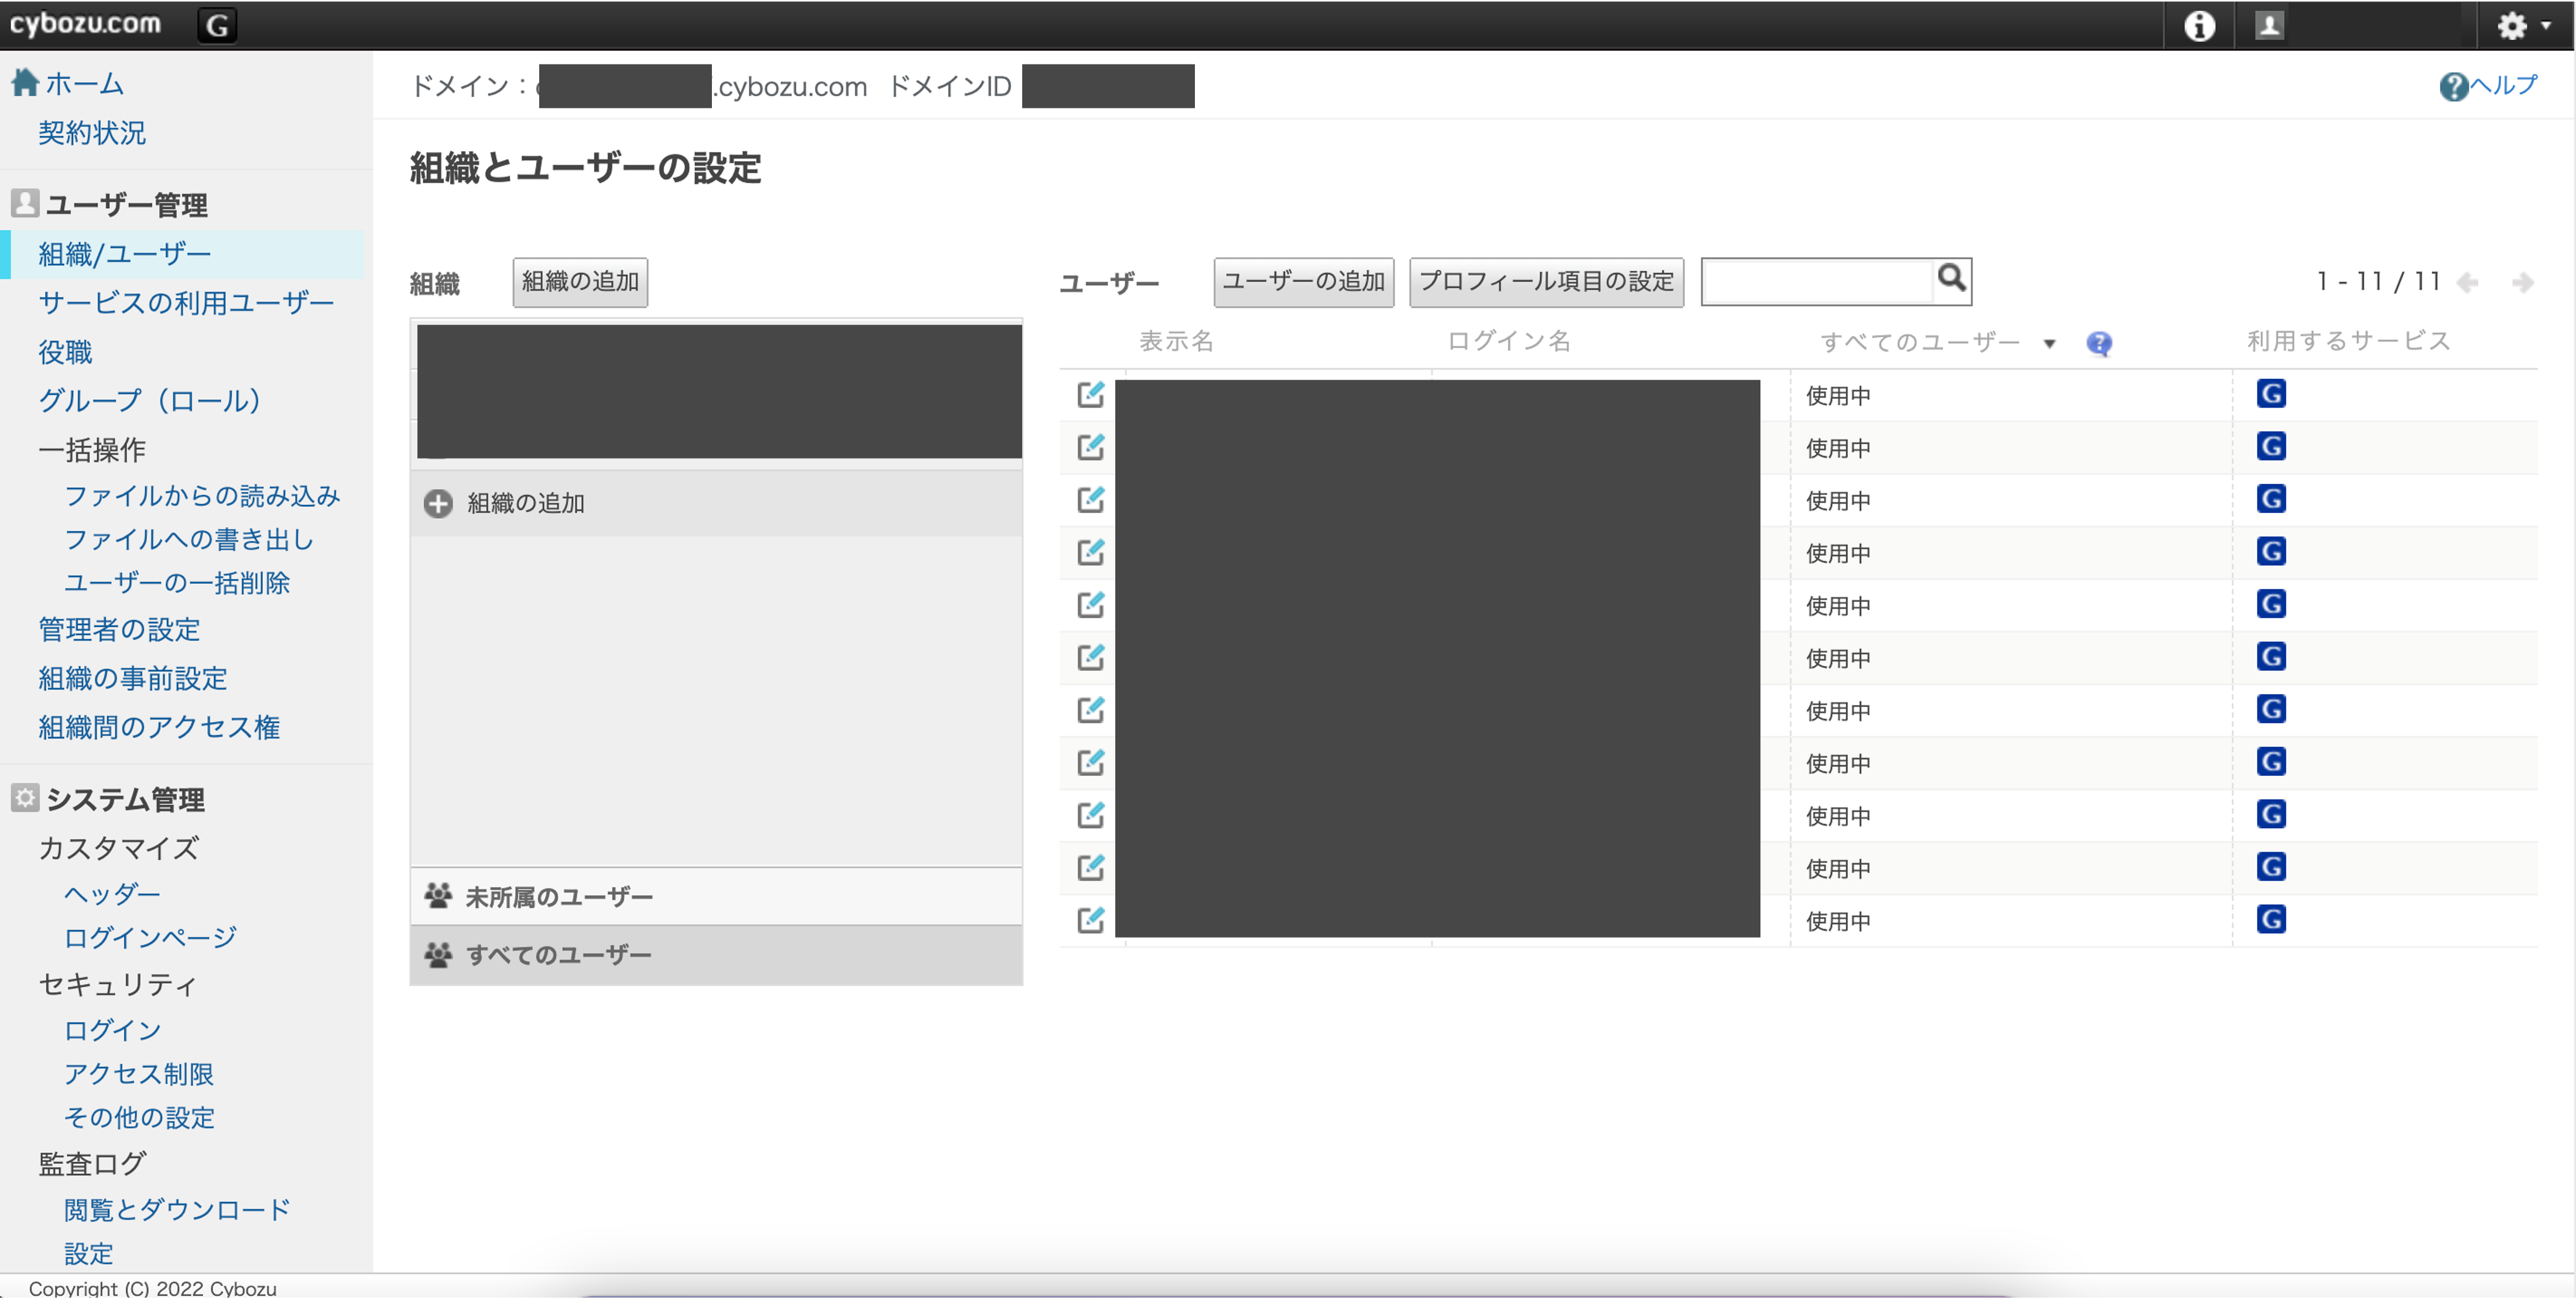Viewport: 2576px width, 1299px height.
Task: Select すべてのユーザー in organization panel
Action: [x=558, y=955]
